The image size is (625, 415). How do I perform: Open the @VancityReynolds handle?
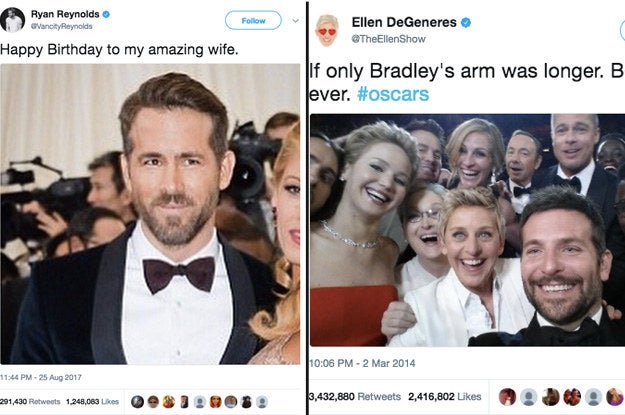pos(62,26)
